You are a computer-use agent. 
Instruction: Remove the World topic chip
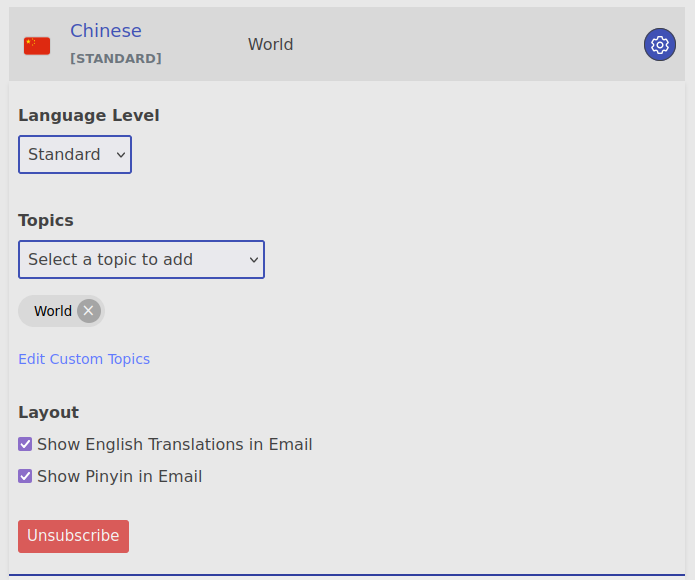89,311
